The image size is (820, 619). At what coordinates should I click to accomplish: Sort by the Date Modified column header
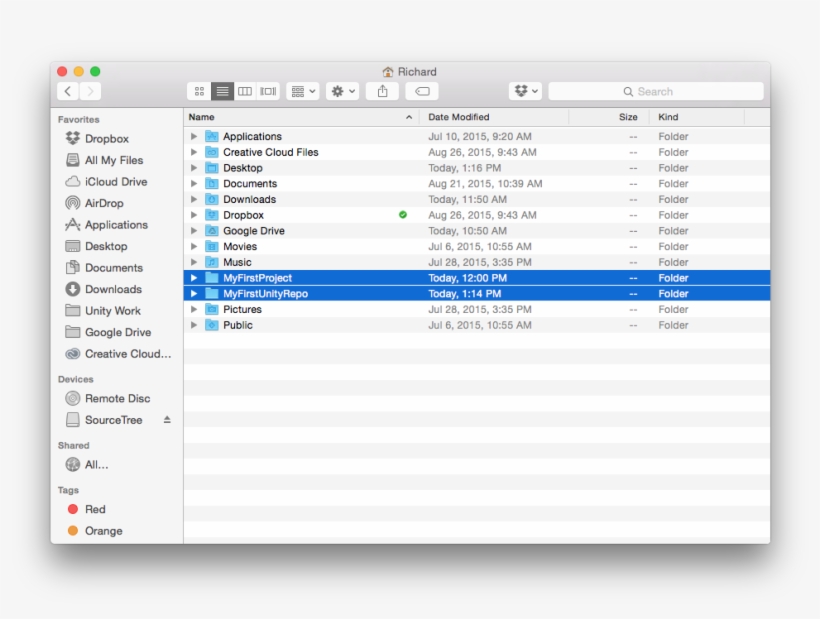click(x=460, y=117)
